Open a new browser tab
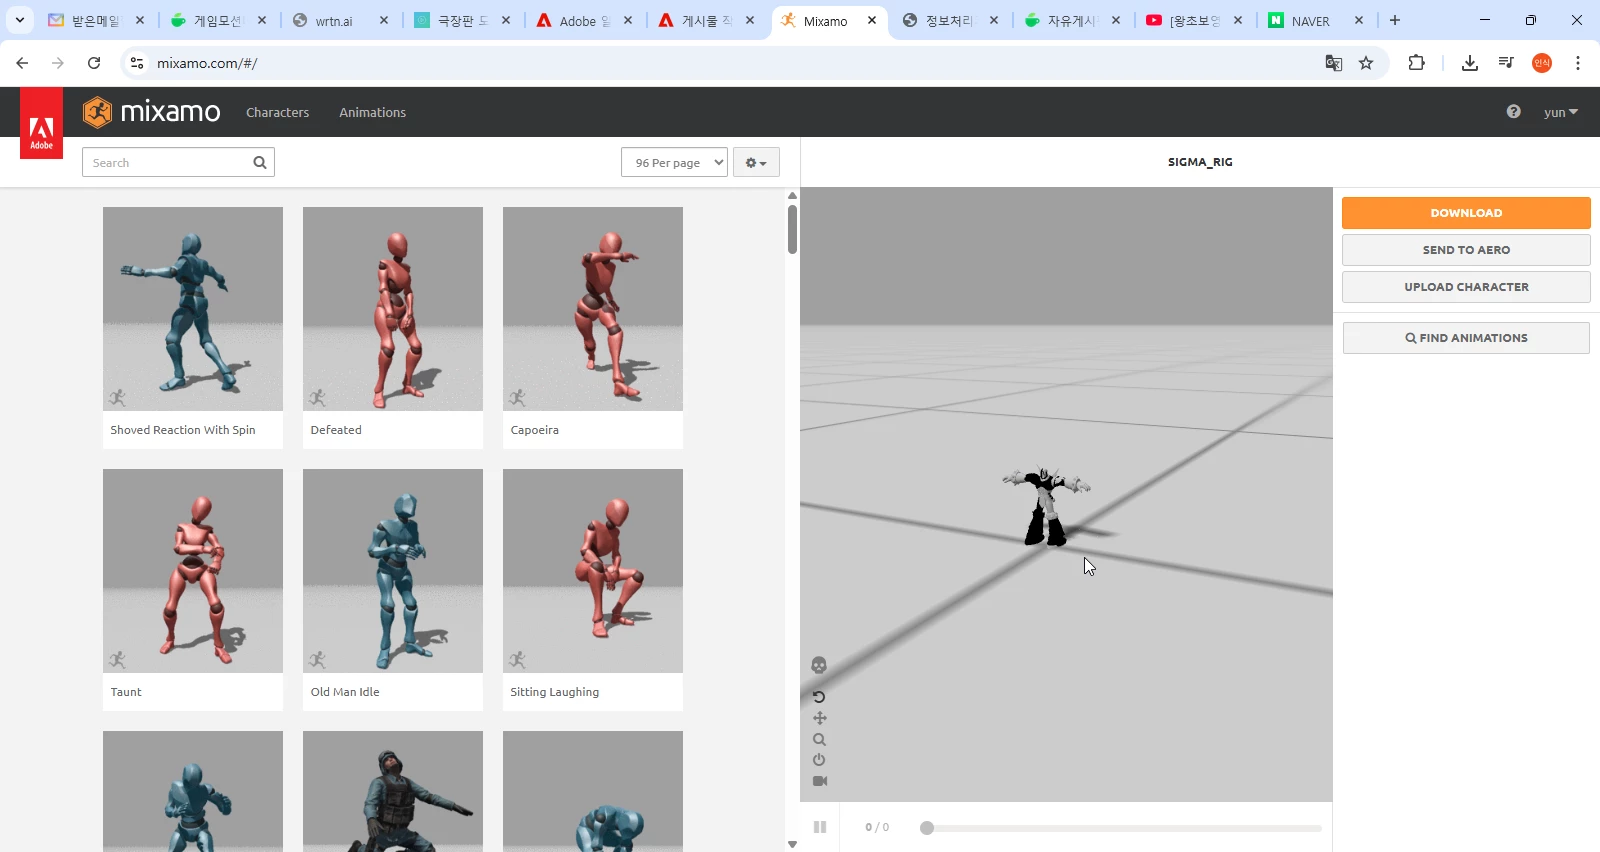Image resolution: width=1600 pixels, height=852 pixels. [x=1395, y=20]
